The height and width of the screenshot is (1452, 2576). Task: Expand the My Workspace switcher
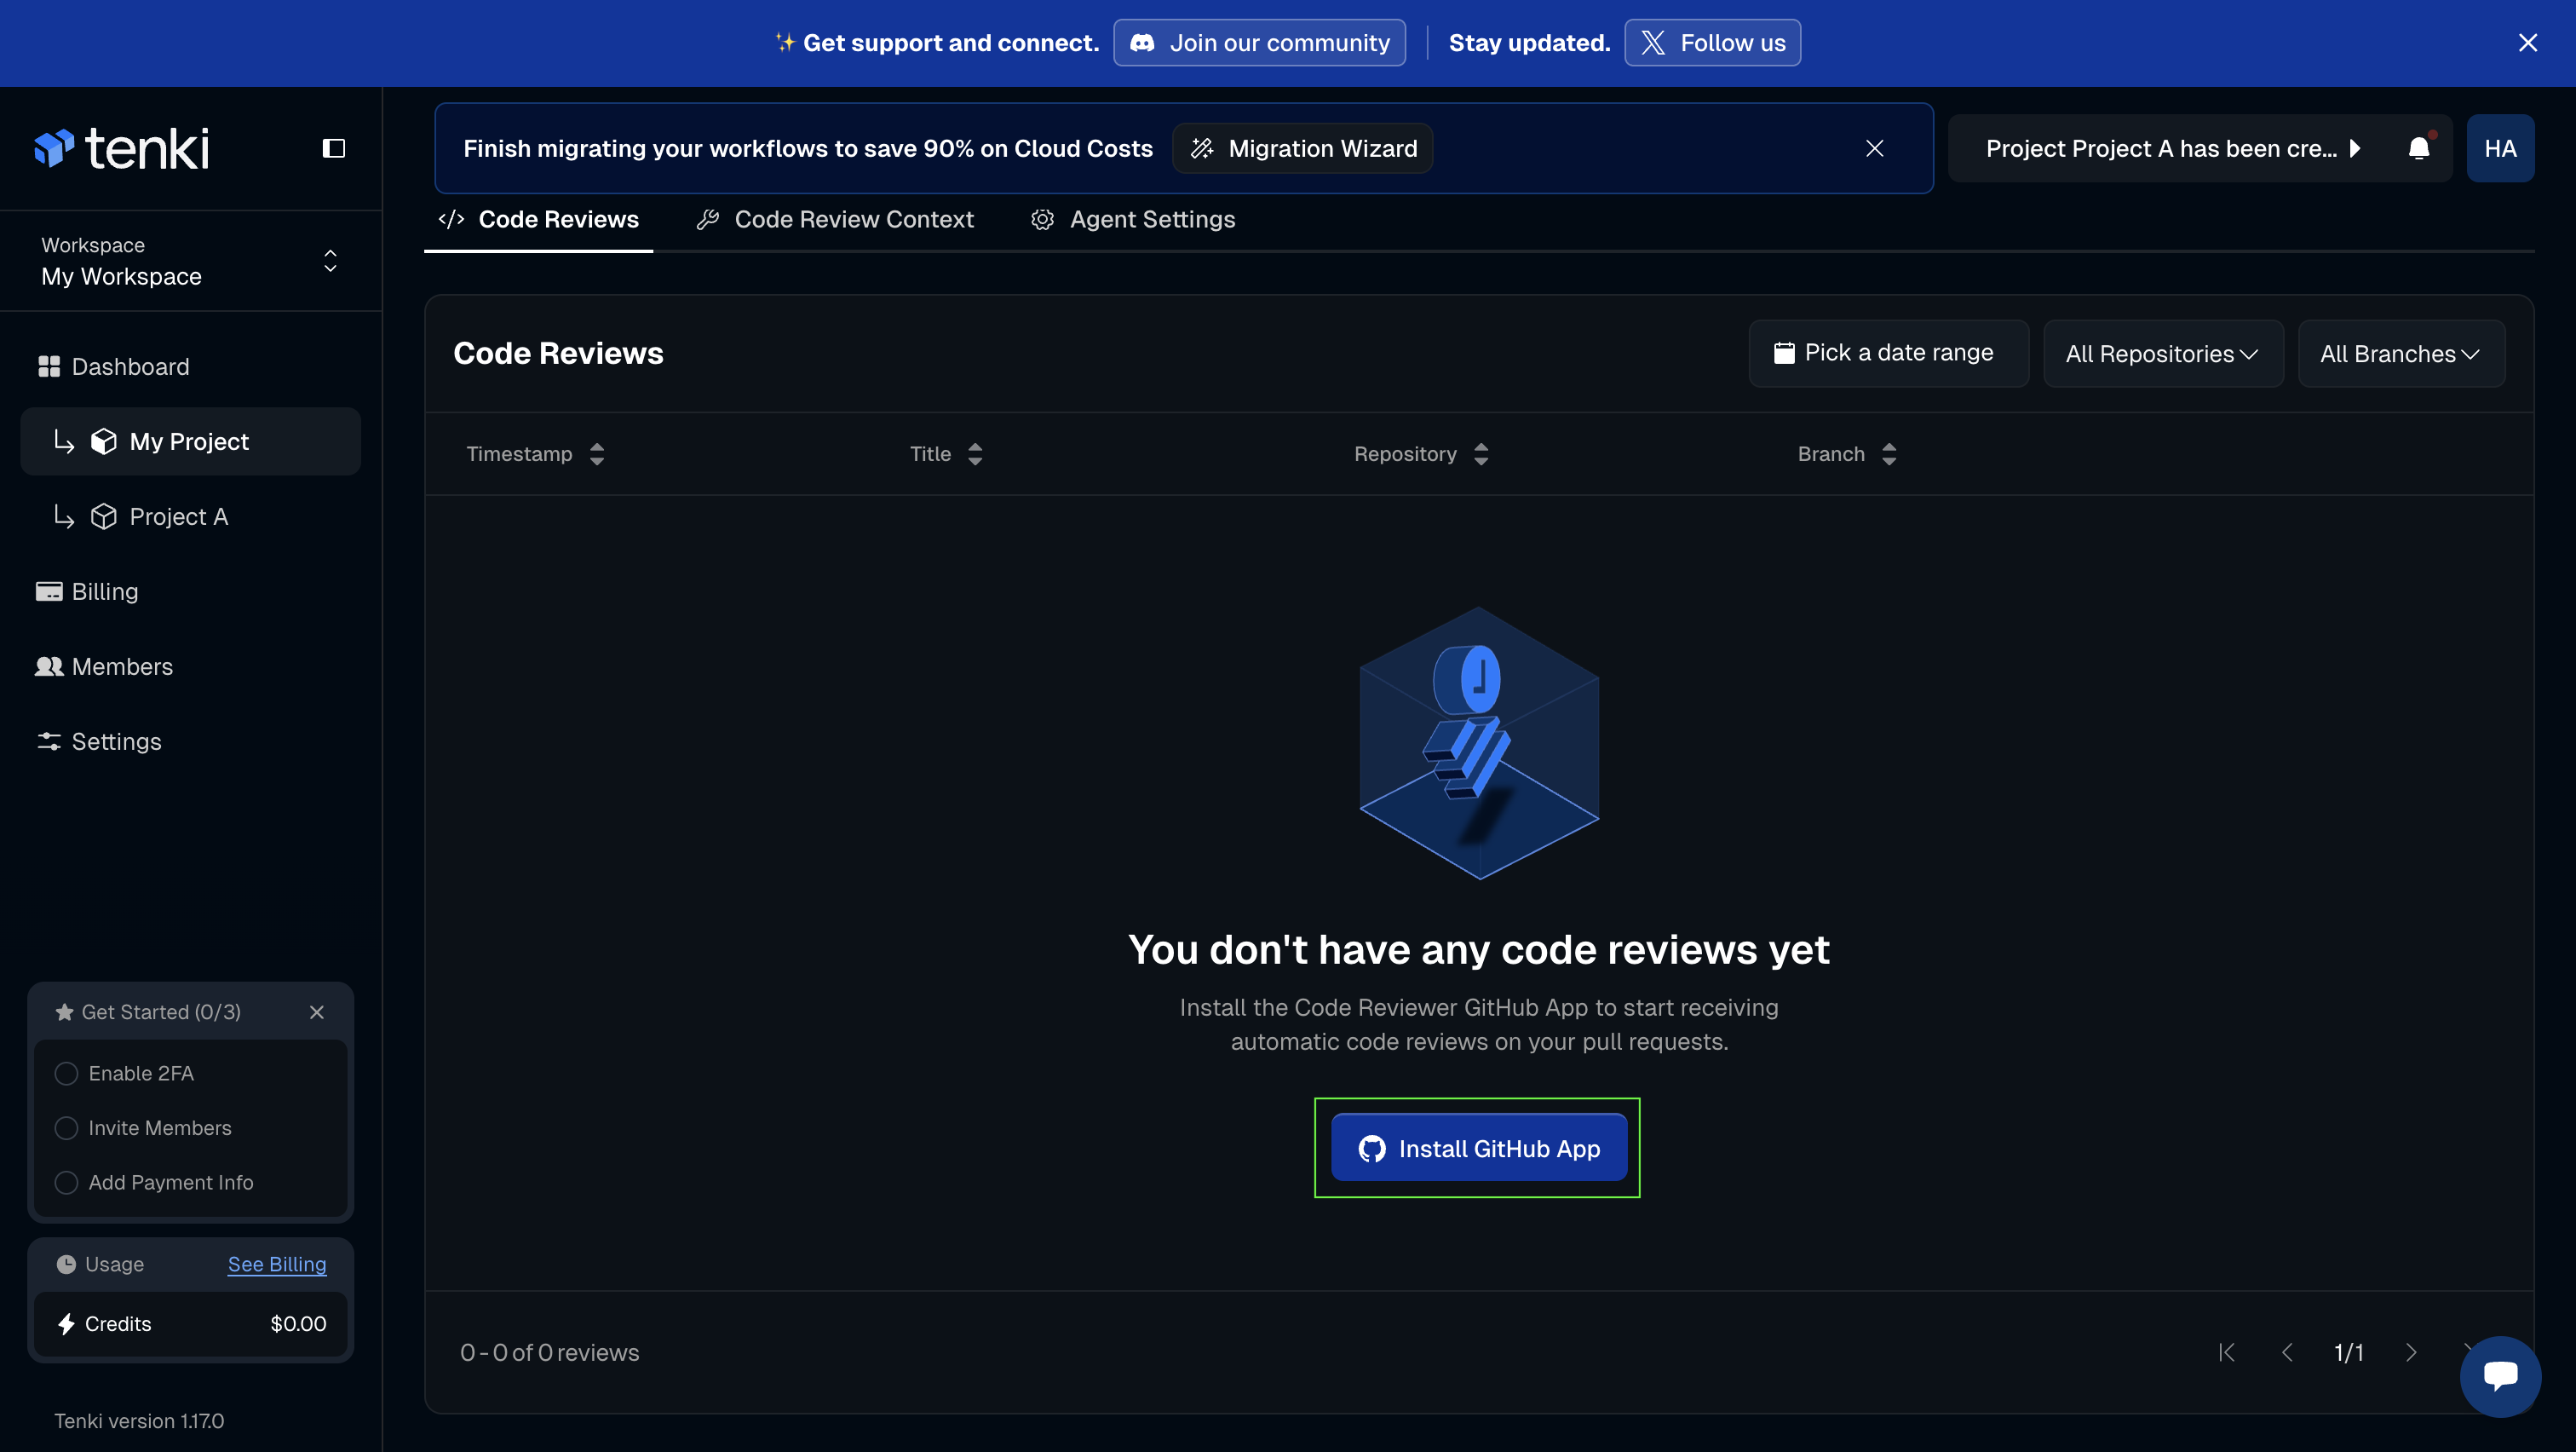(x=330, y=261)
